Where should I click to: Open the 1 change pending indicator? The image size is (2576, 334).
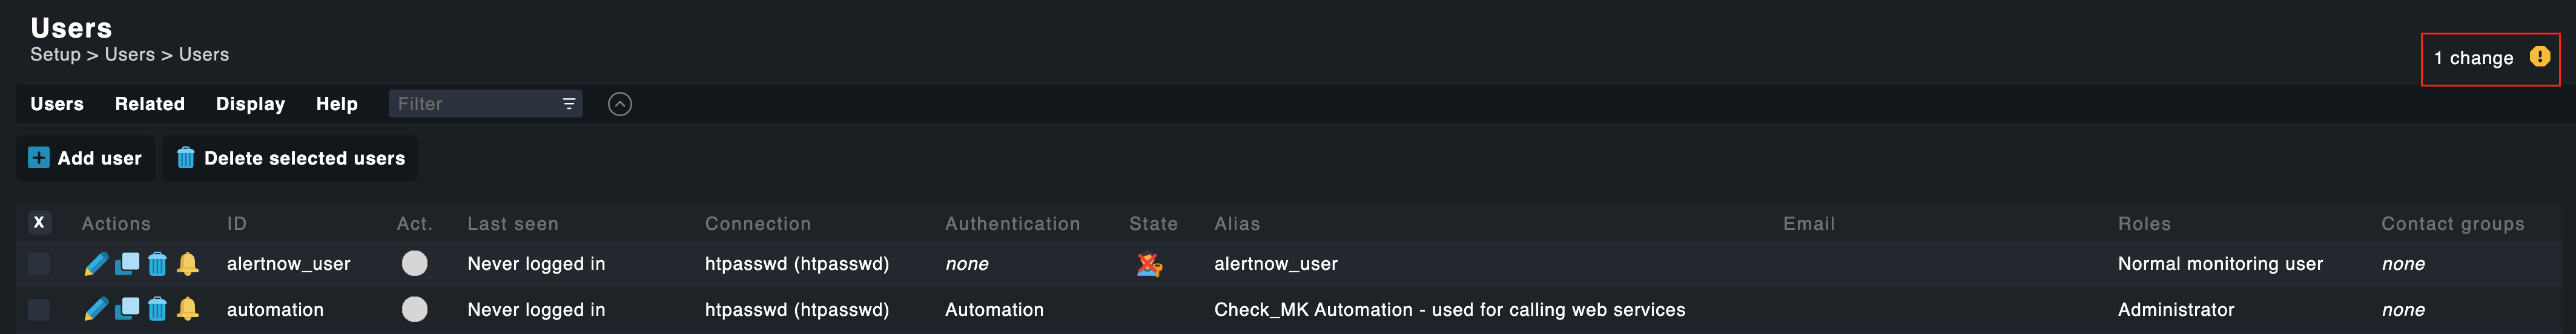click(x=2490, y=59)
